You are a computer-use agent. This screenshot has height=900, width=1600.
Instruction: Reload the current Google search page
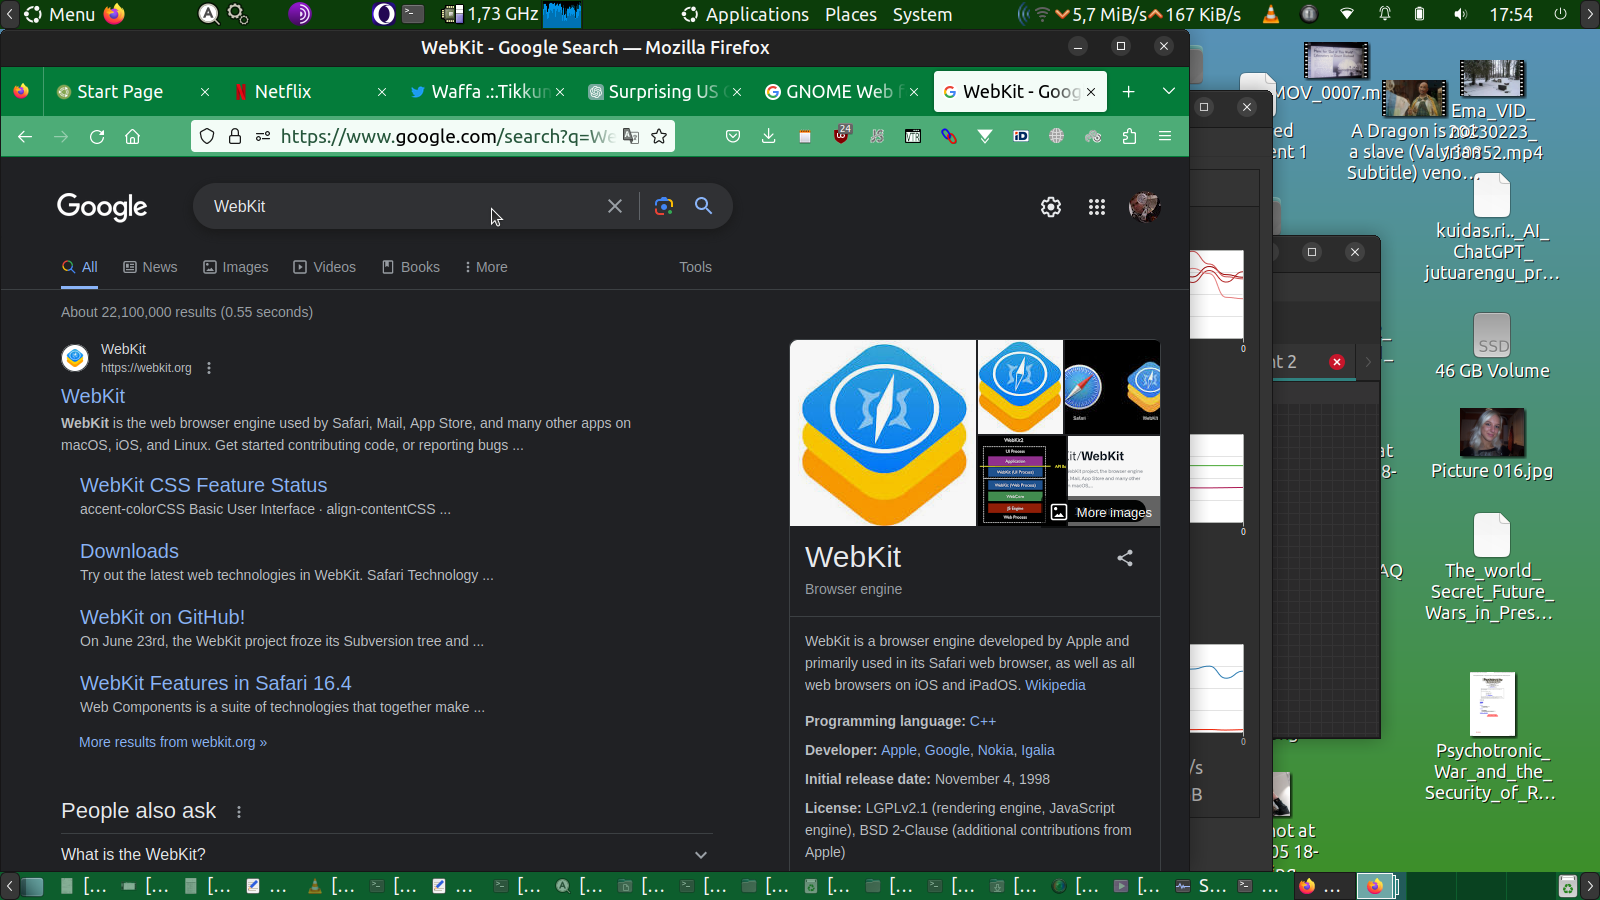click(x=97, y=136)
